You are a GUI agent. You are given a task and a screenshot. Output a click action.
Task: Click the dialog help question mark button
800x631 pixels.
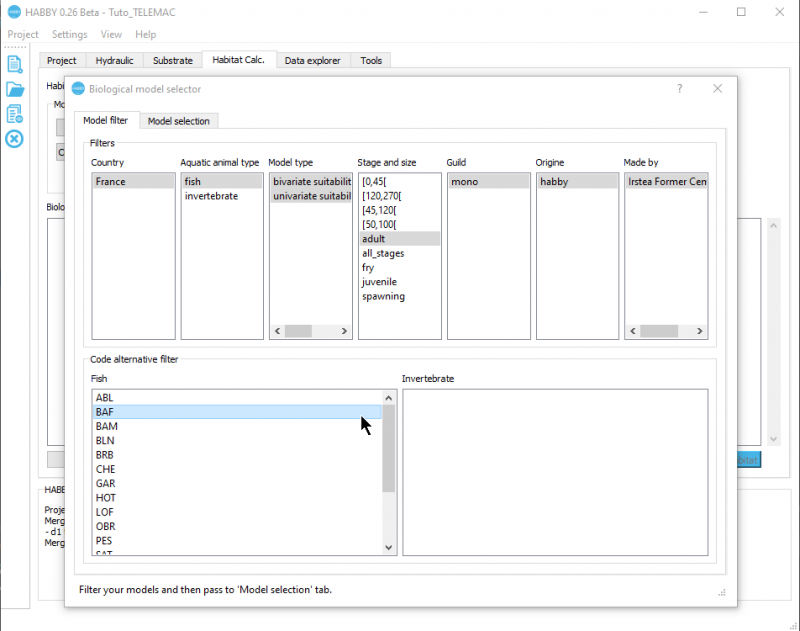pos(680,88)
